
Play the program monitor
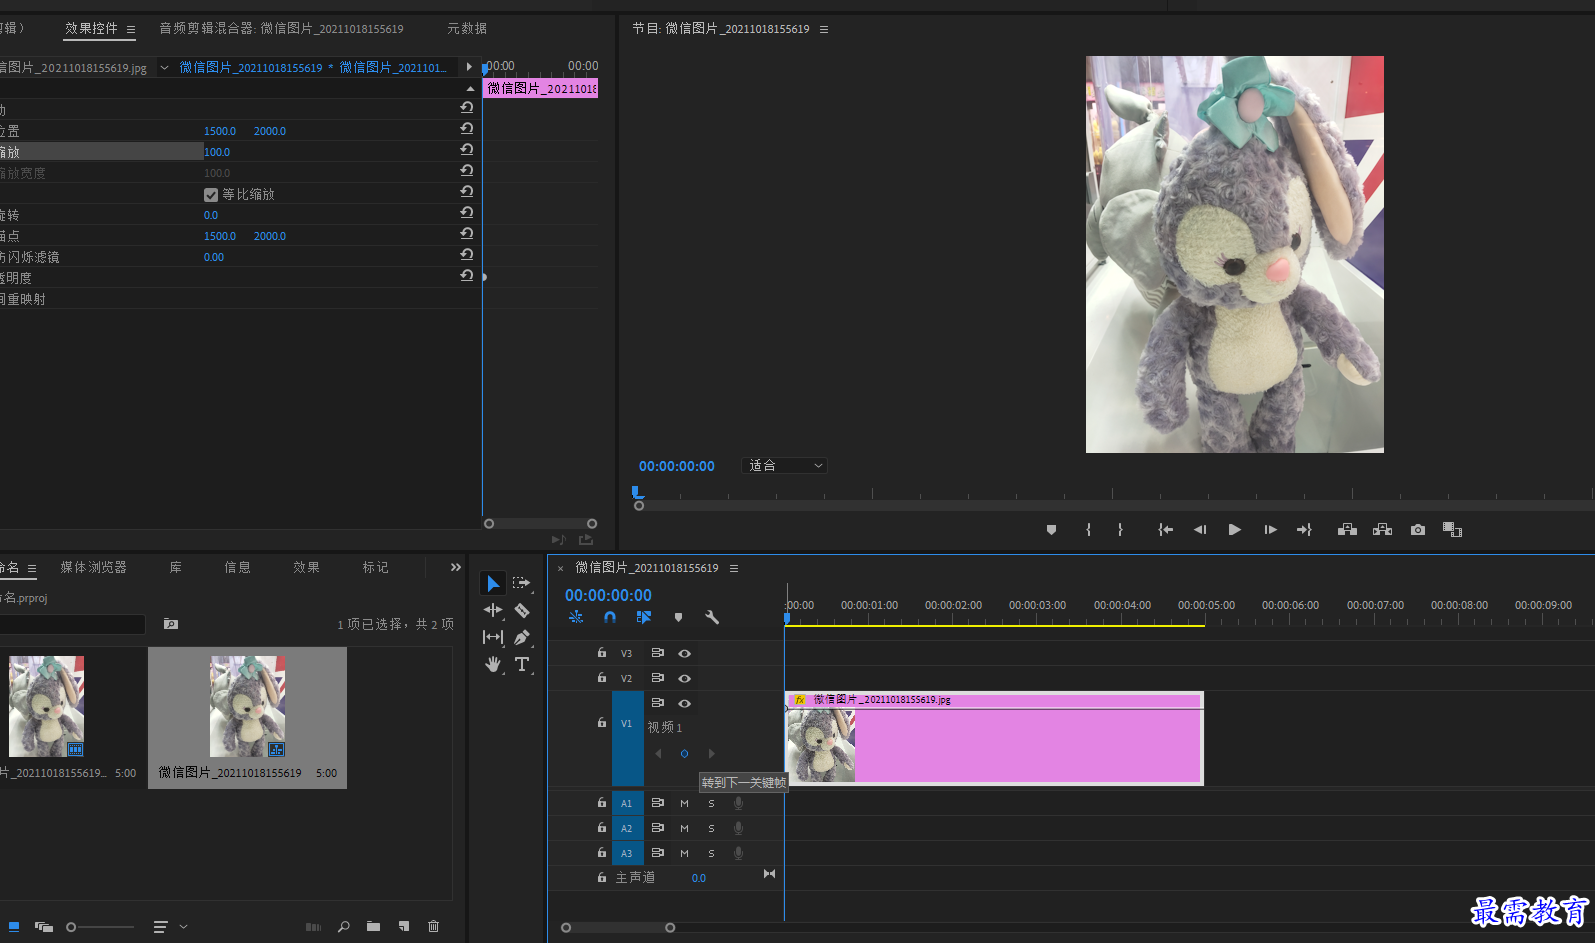[1234, 530]
